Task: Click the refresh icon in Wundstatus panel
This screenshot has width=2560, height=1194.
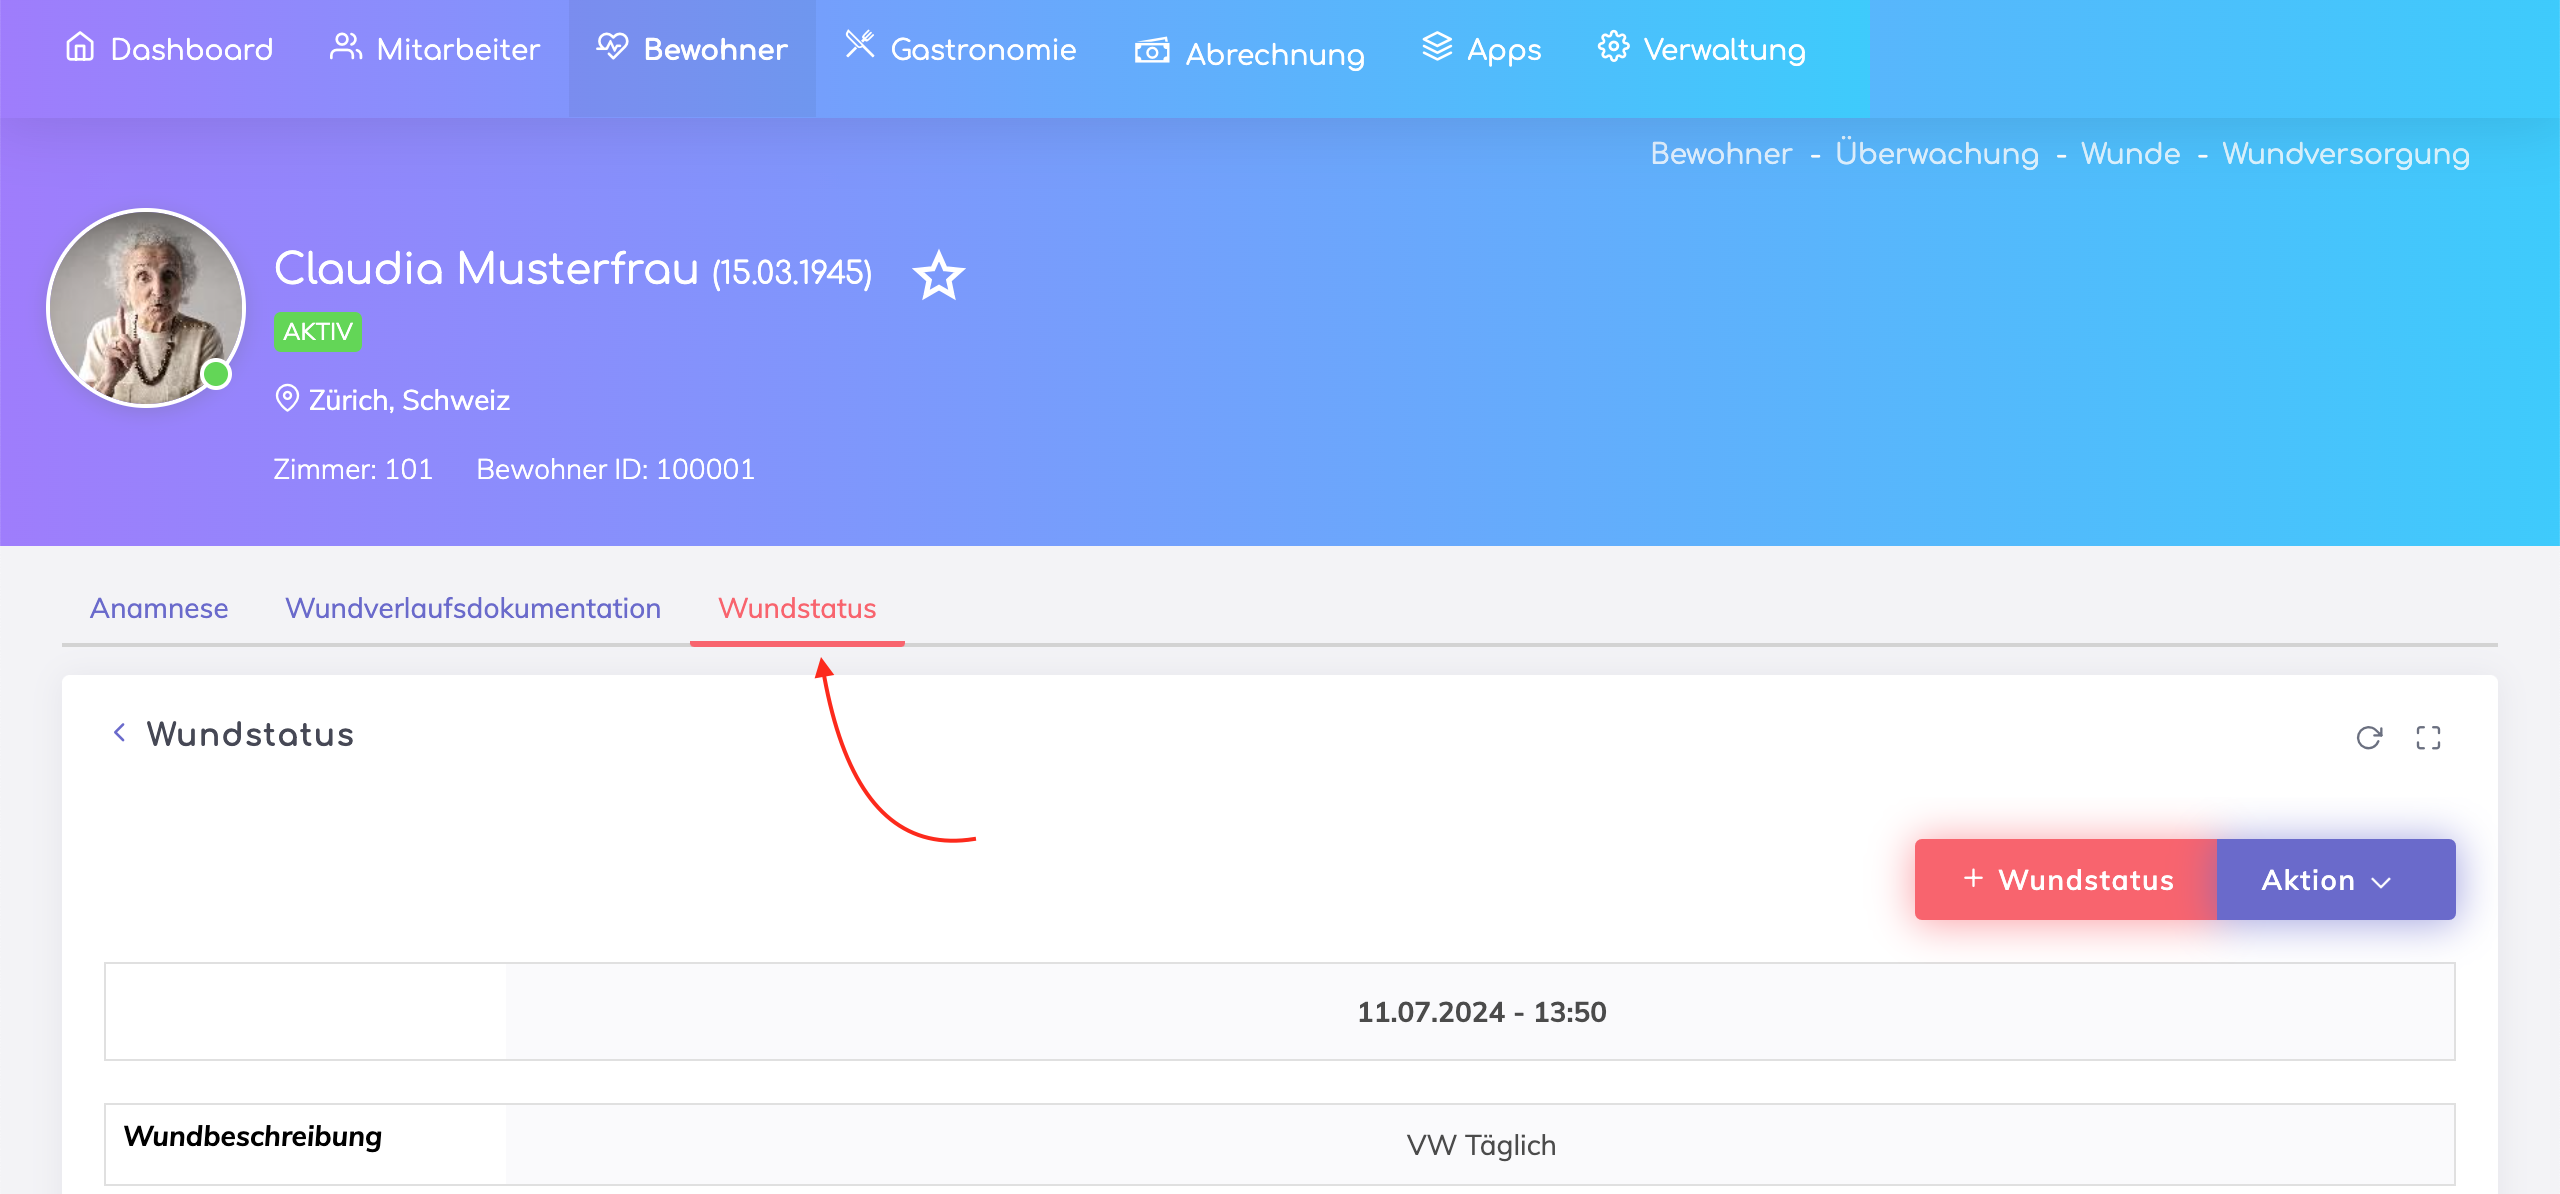Action: (x=2368, y=738)
